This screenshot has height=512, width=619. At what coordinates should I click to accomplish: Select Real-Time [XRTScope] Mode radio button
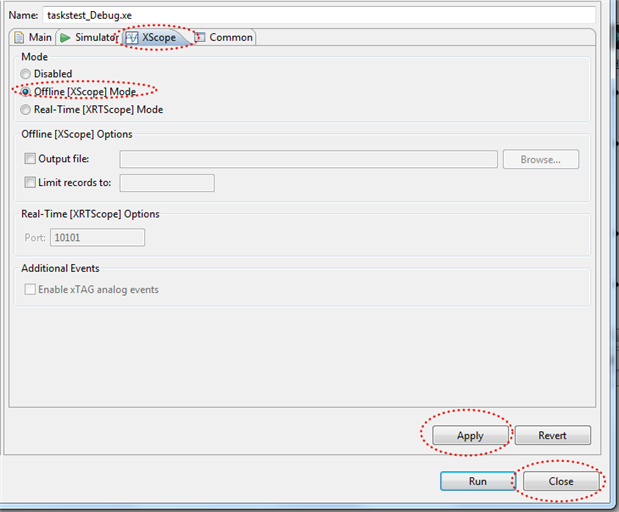pyautogui.click(x=25, y=110)
